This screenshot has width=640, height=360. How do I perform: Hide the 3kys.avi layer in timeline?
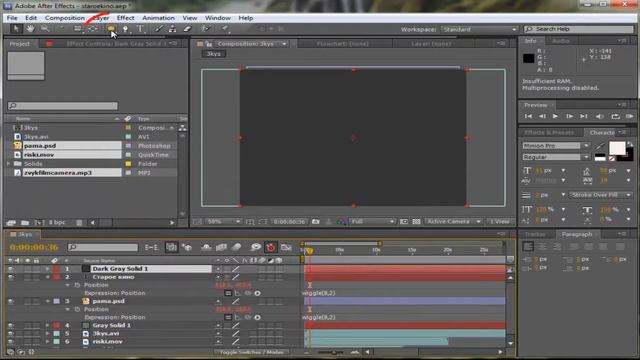coord(10,334)
